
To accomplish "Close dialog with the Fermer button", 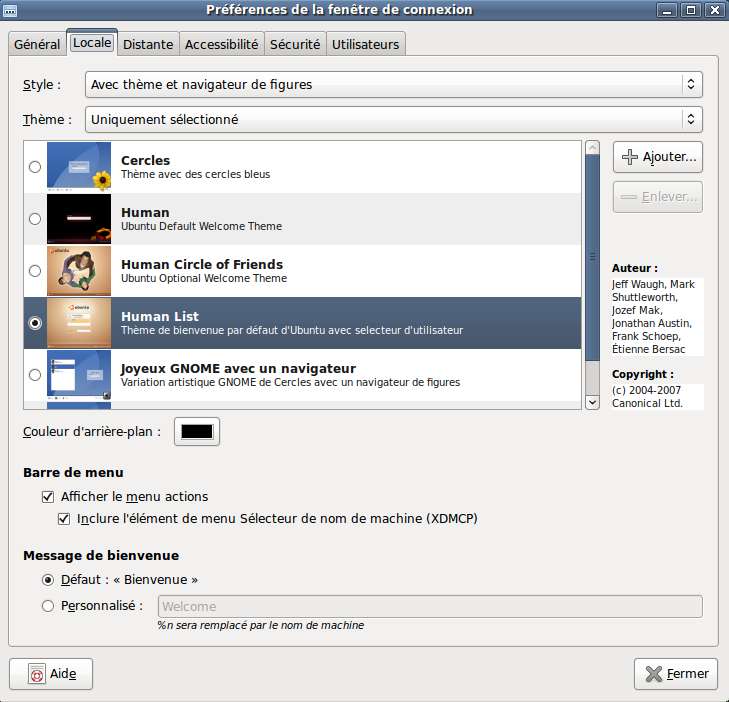I will pos(676,674).
